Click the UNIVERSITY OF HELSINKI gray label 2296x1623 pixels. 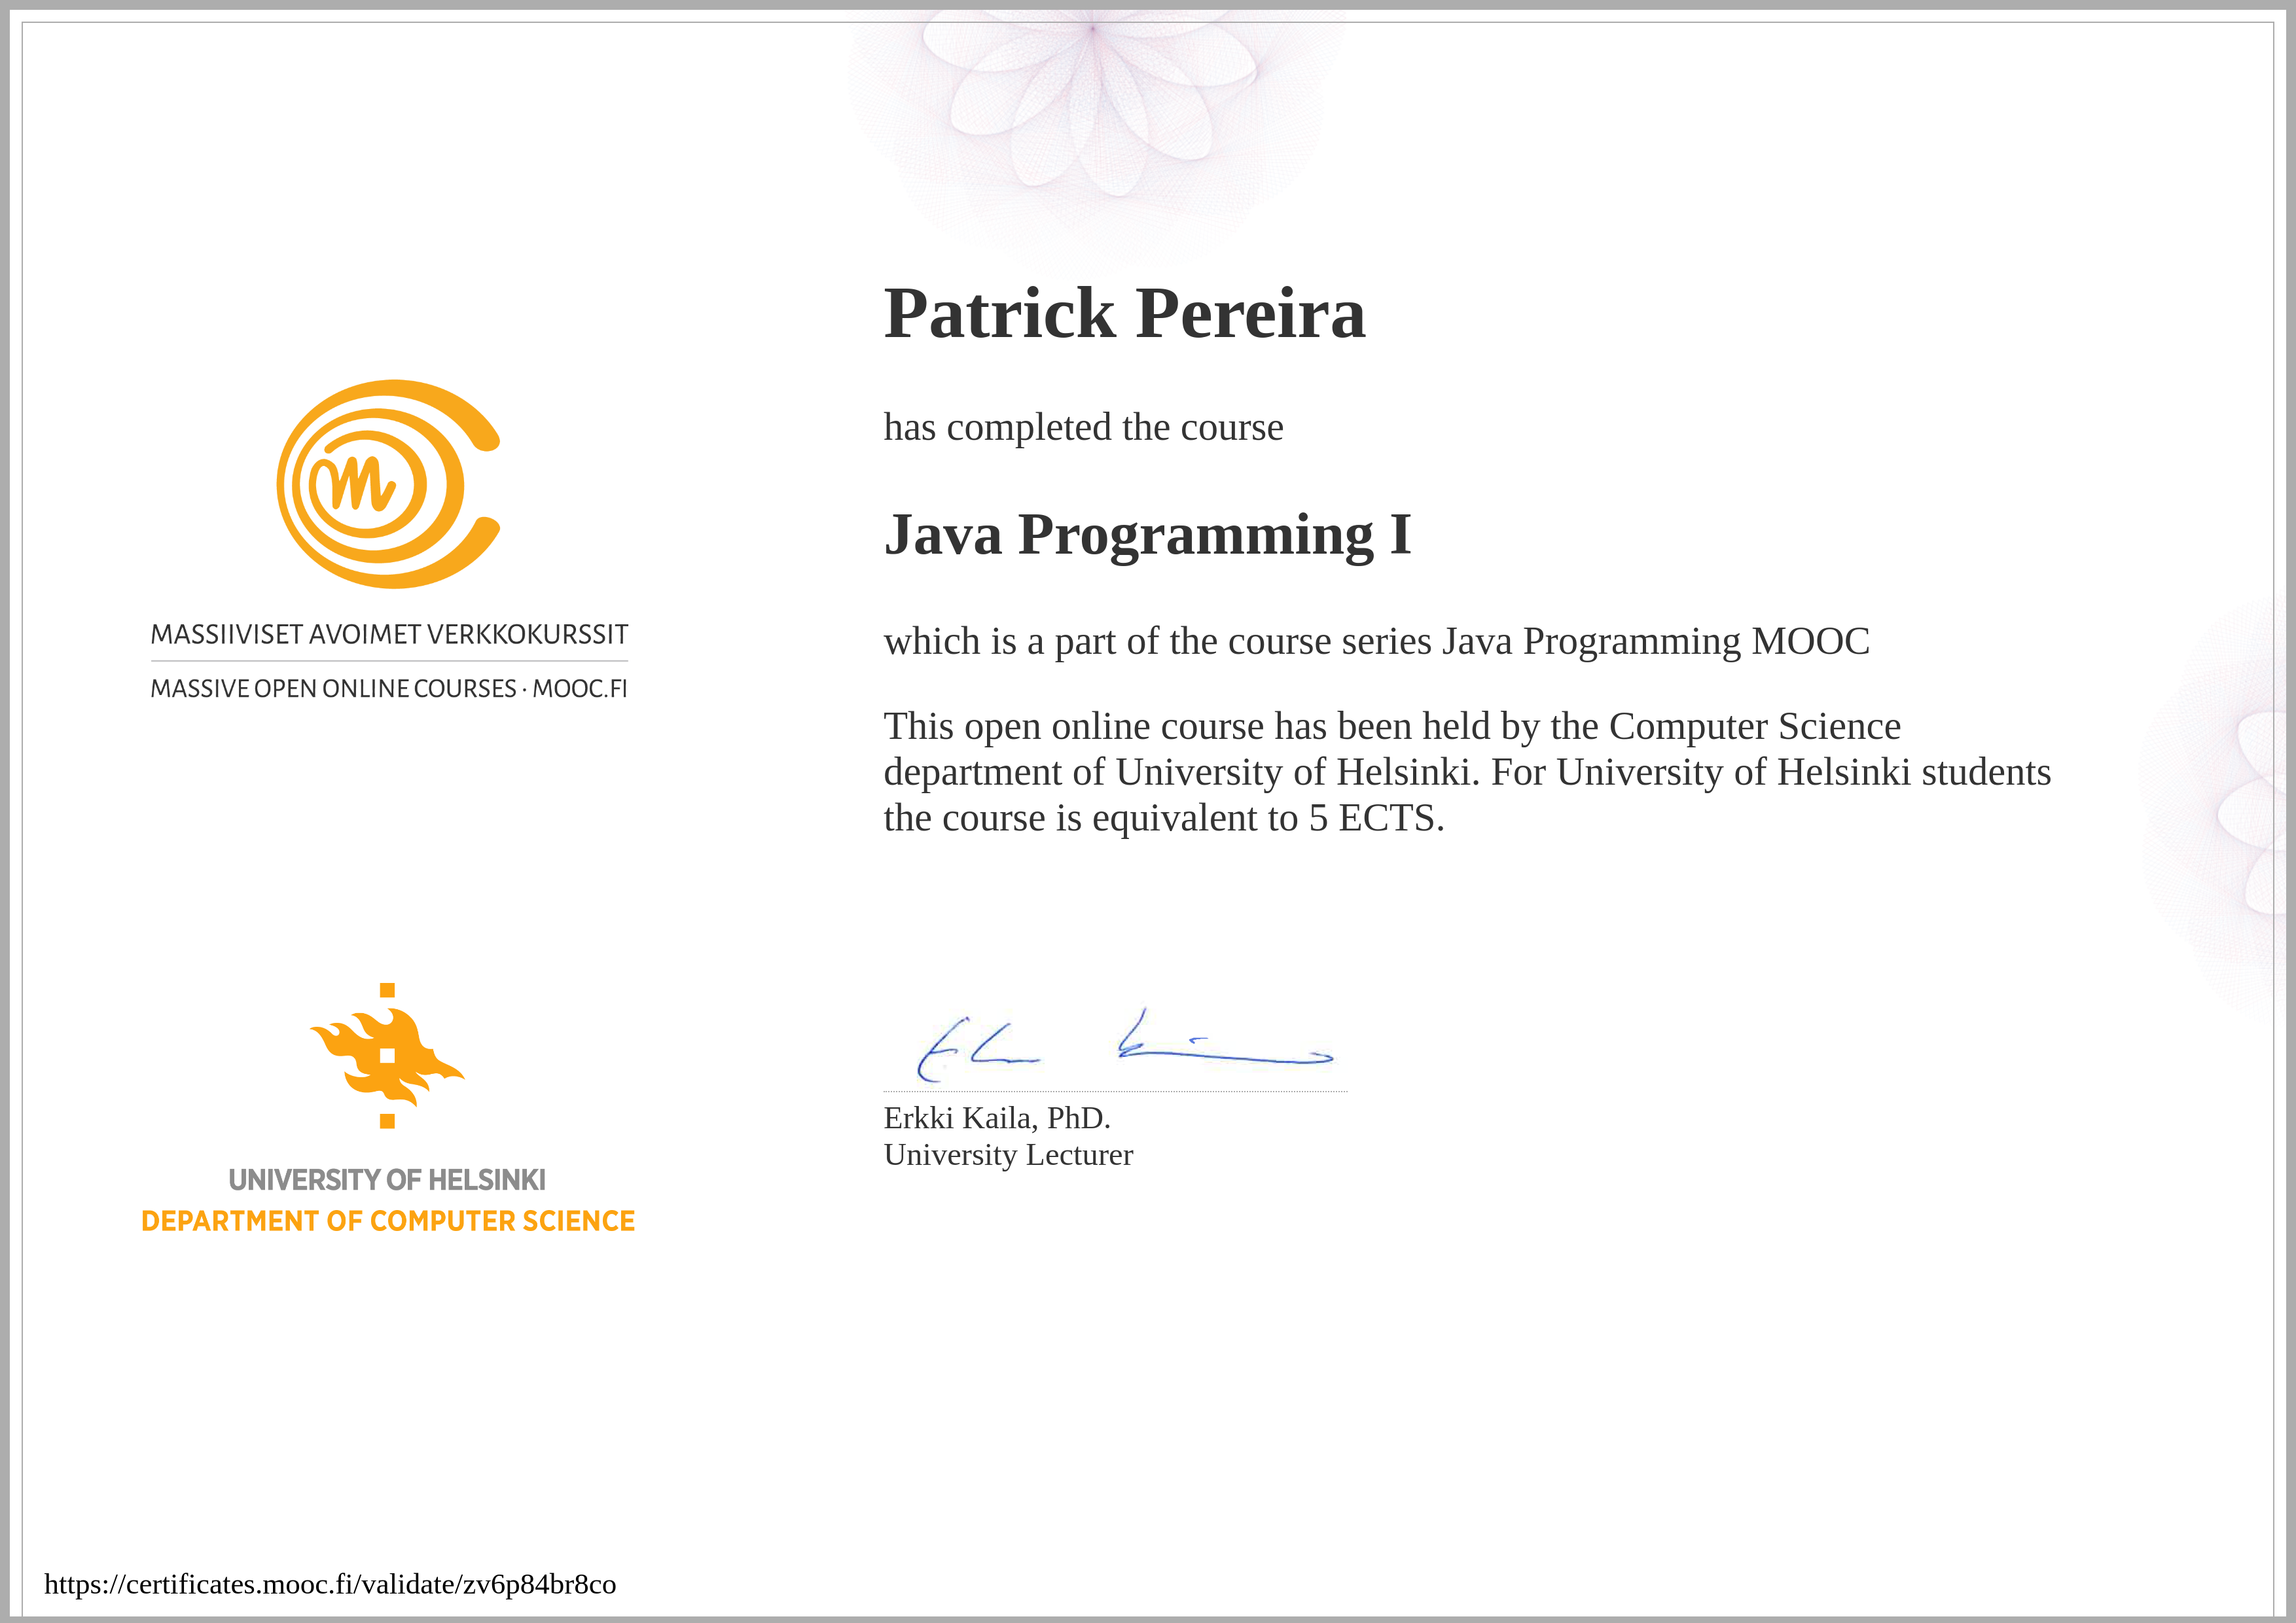click(387, 1180)
